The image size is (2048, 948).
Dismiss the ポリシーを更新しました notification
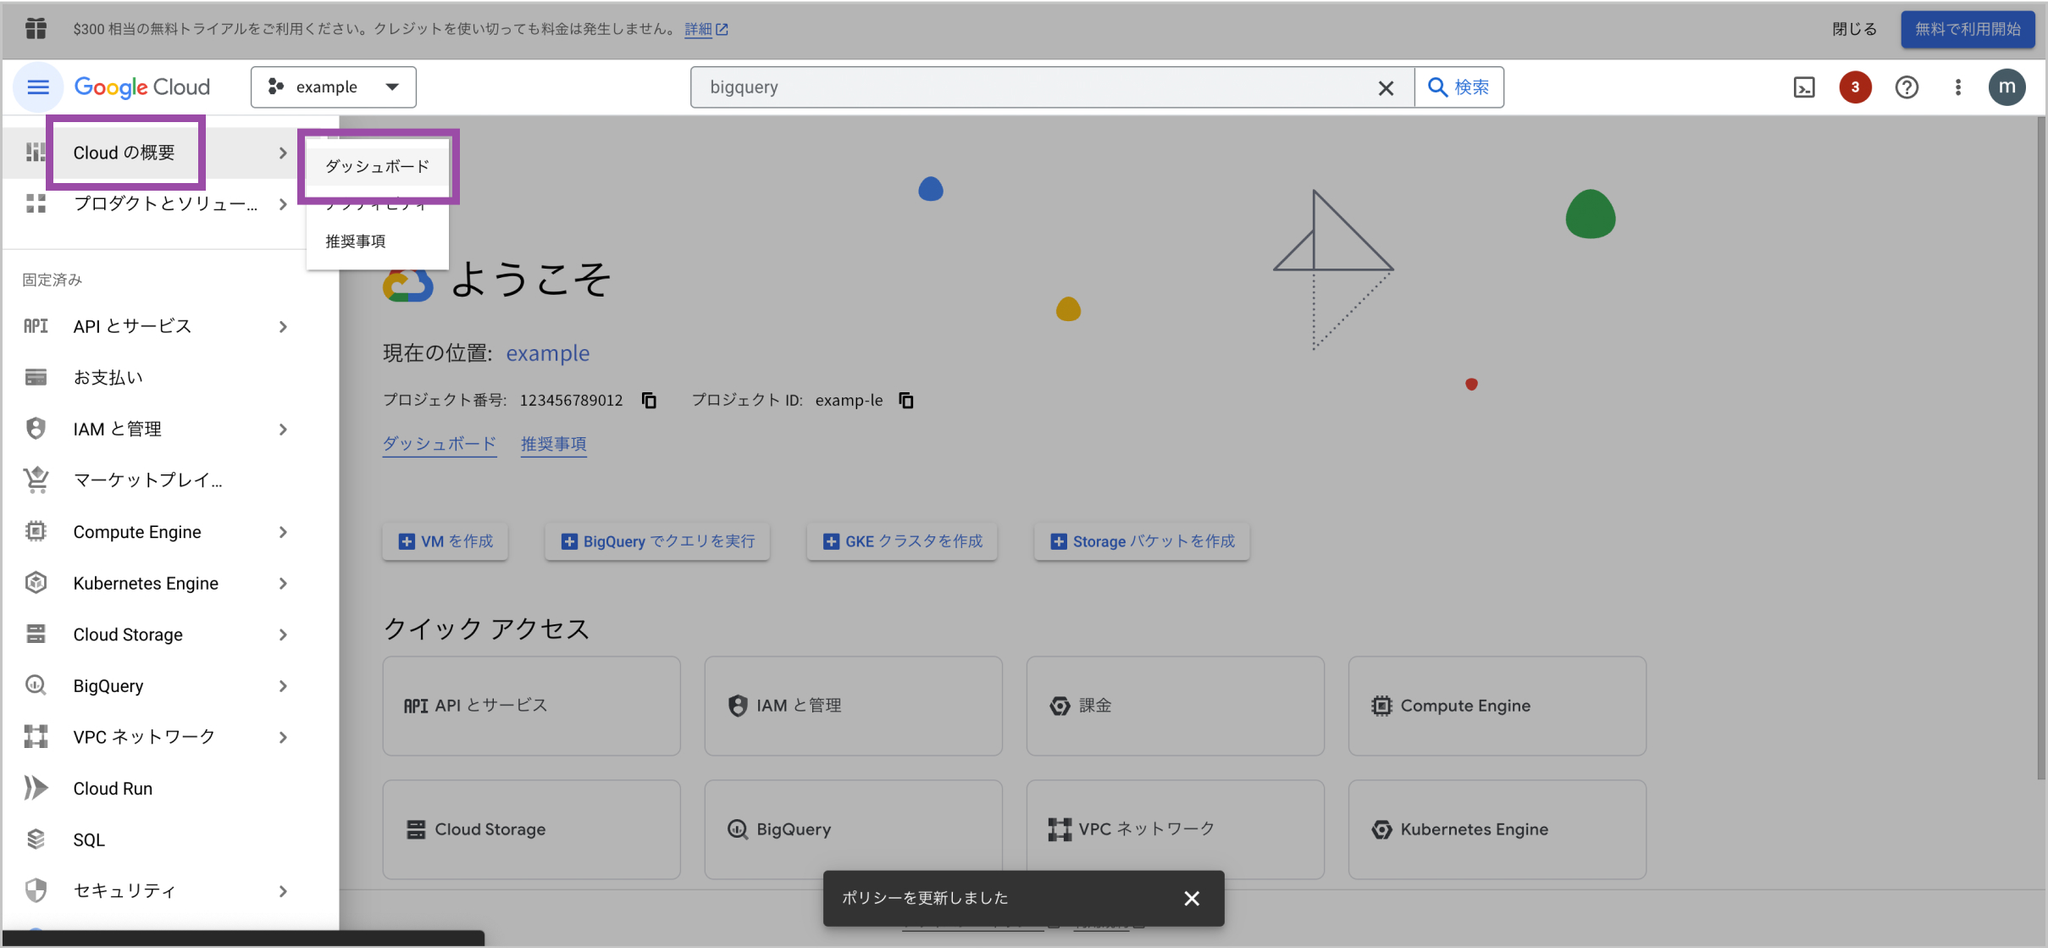point(1192,898)
